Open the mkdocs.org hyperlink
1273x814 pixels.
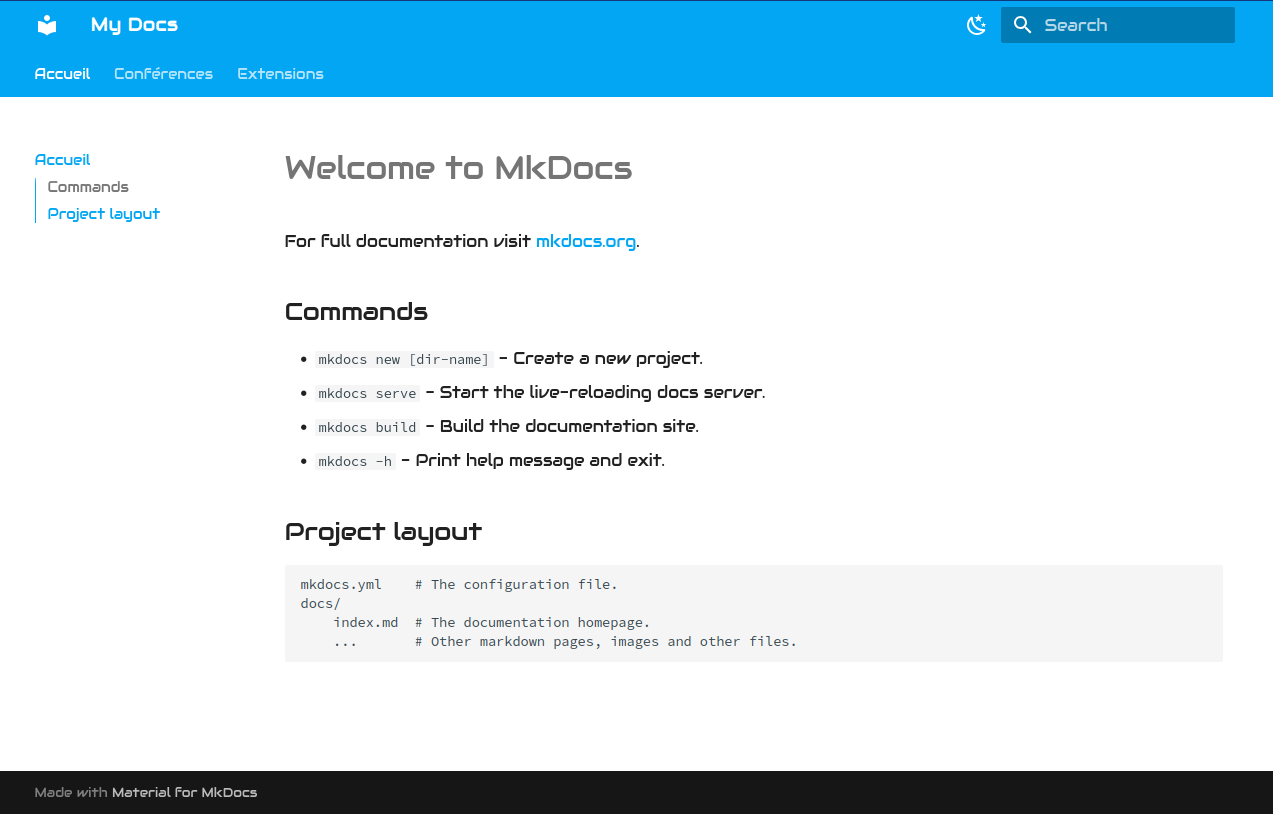585,241
